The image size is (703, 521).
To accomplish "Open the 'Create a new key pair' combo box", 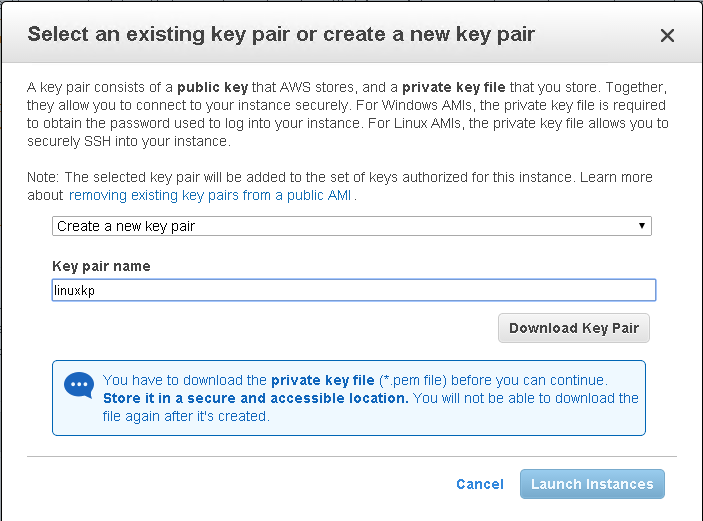I will point(352,226).
